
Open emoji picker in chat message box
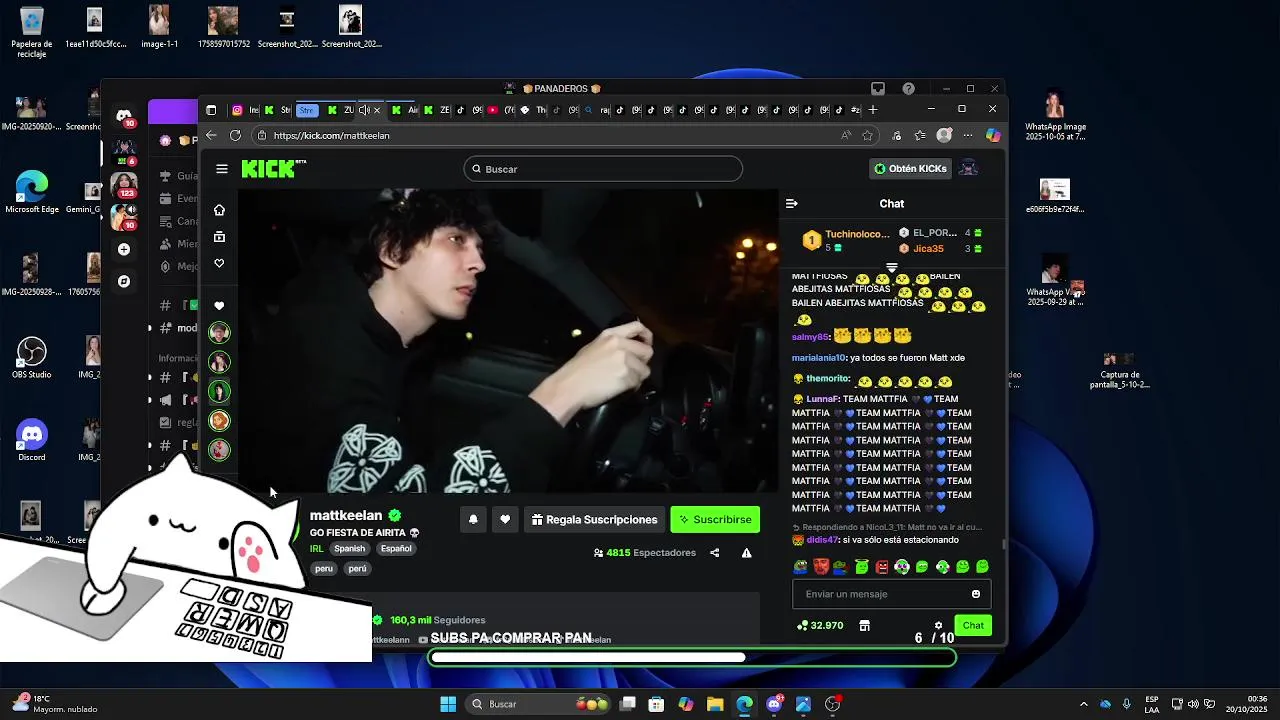pyautogui.click(x=976, y=594)
